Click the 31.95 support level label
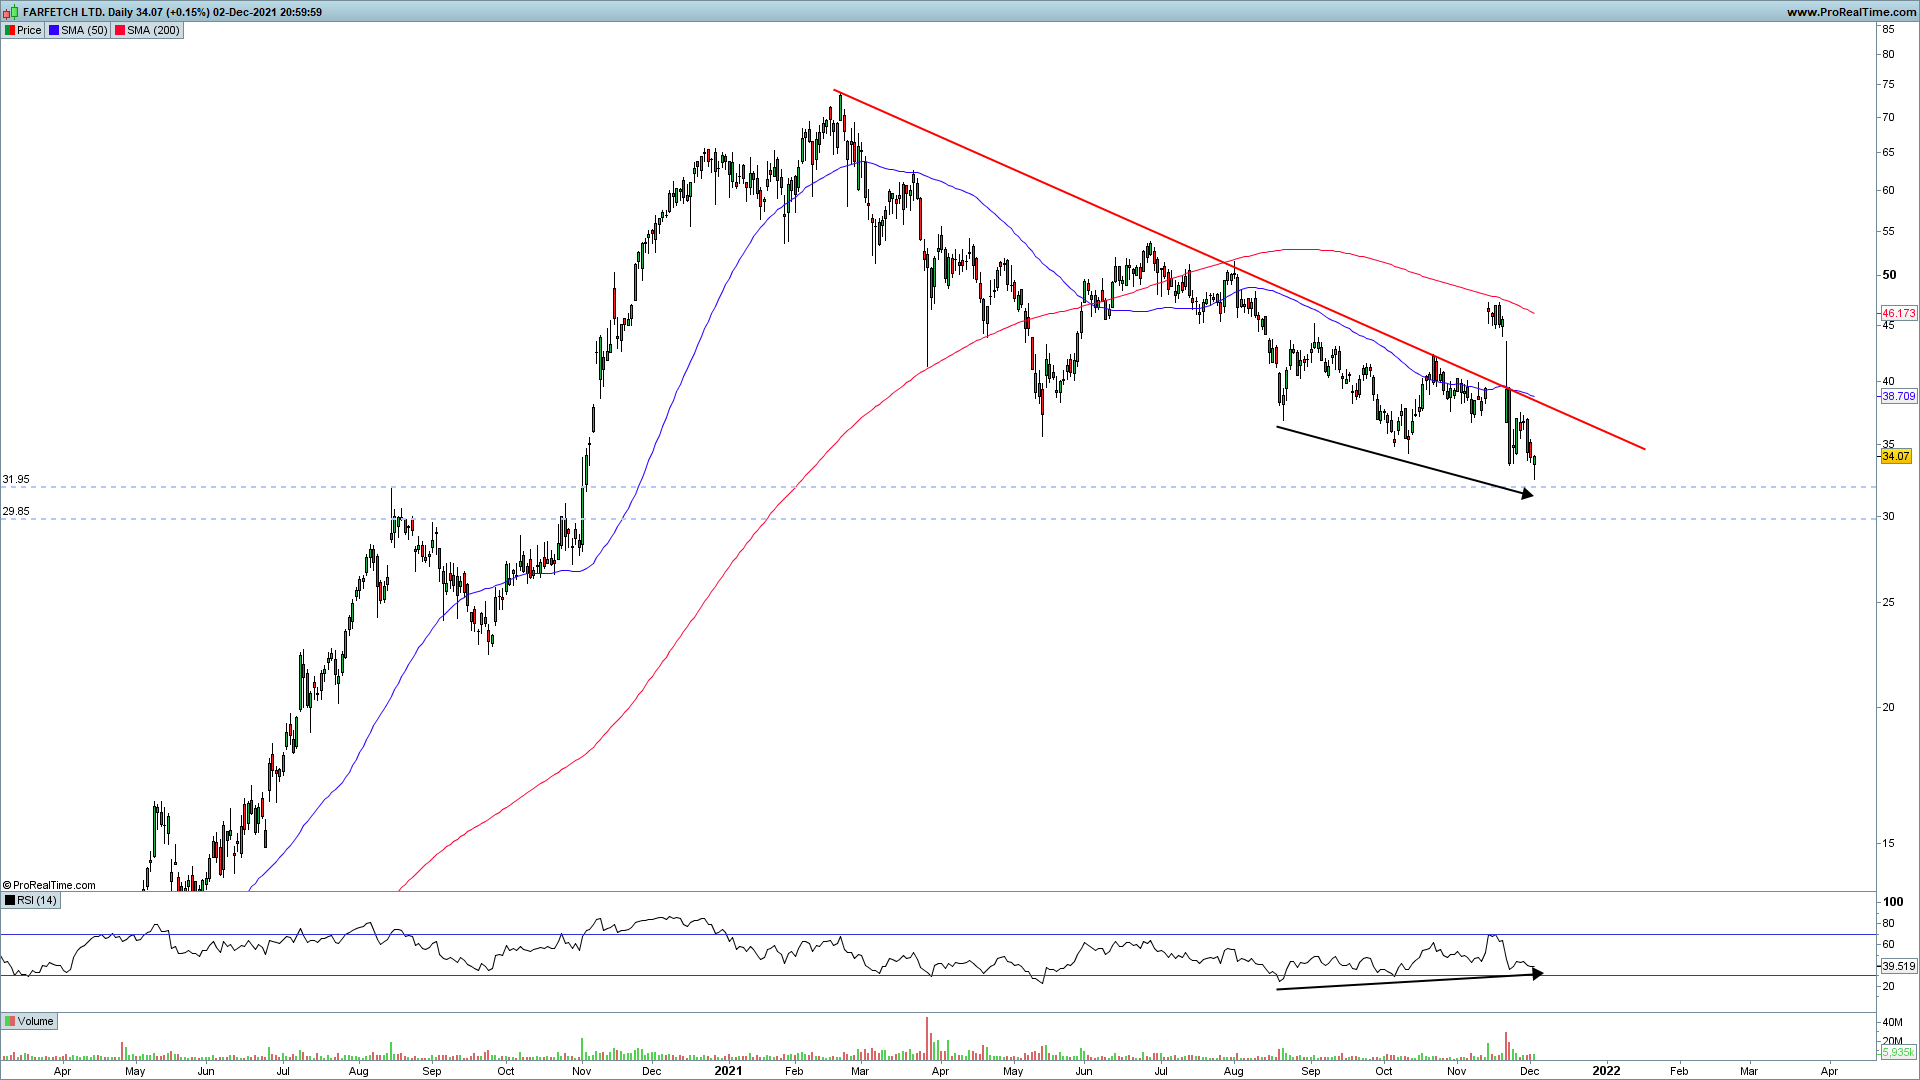The height and width of the screenshot is (1080, 1920). 16,480
